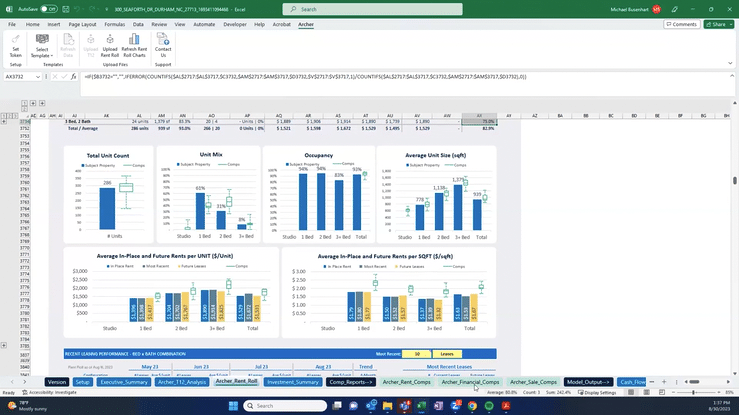Screen dimensions: 739x415
Task: Open Google Chrome from the taskbar
Action: coord(472,406)
